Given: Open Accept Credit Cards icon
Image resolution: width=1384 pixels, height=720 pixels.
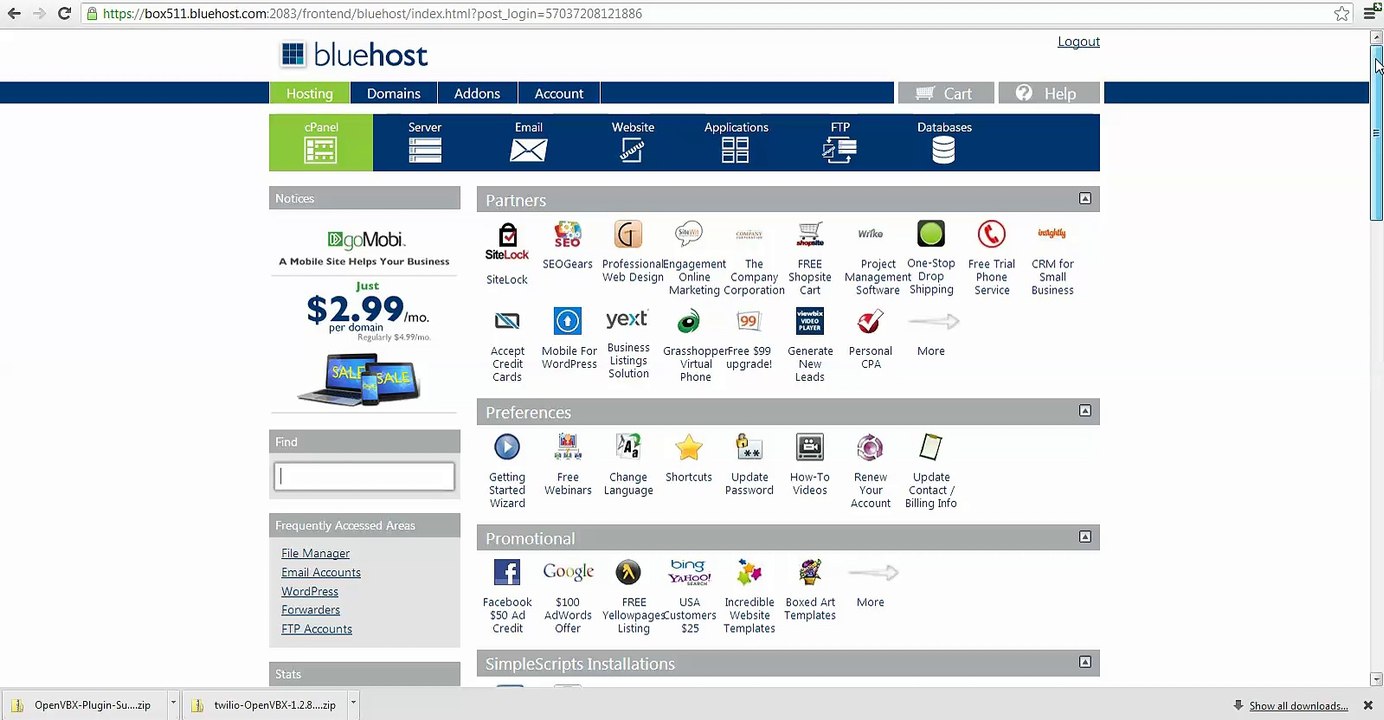Looking at the screenshot, I should tap(507, 321).
